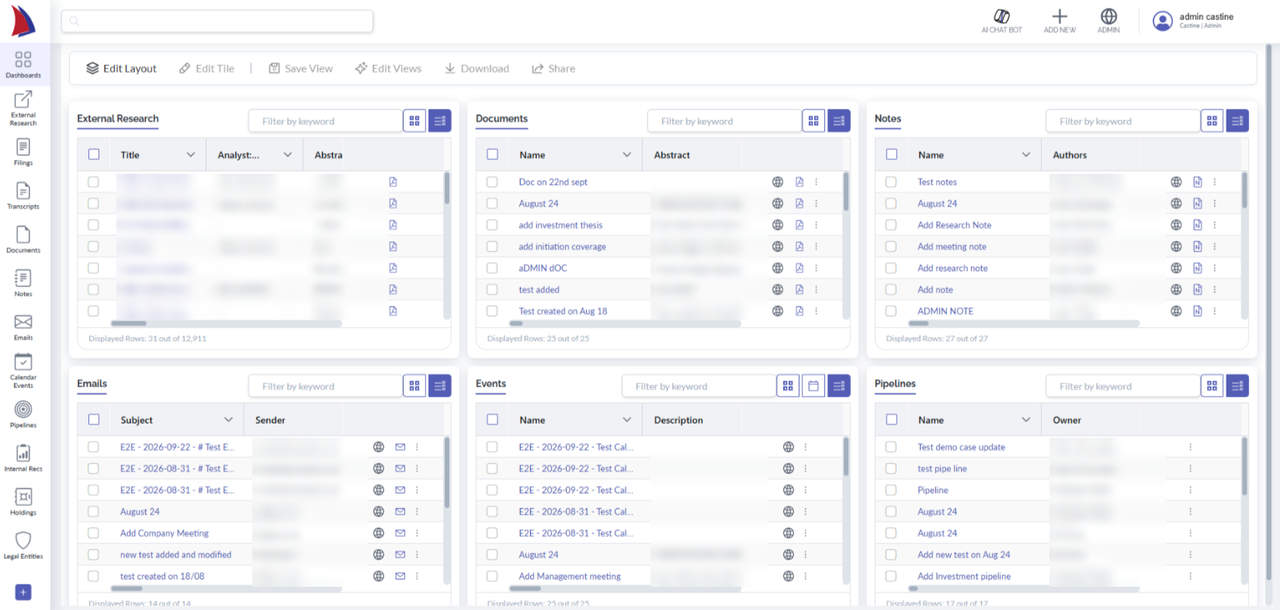This screenshot has height=610, width=1280.
Task: Click Edit Views in the toolbar
Action: (388, 68)
